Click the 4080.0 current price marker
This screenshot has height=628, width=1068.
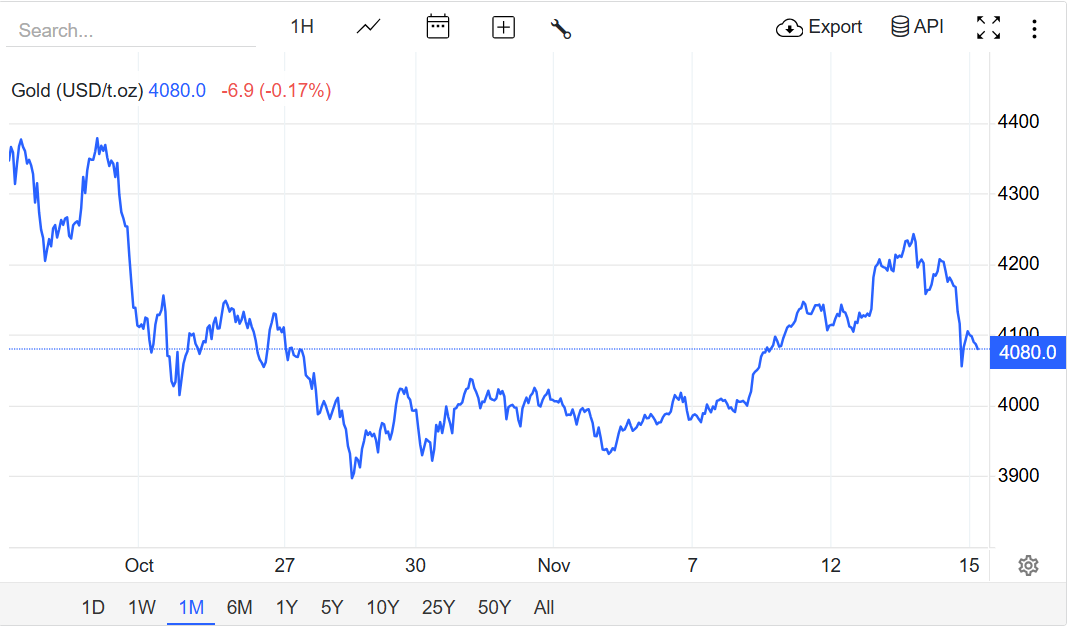[x=1027, y=352]
